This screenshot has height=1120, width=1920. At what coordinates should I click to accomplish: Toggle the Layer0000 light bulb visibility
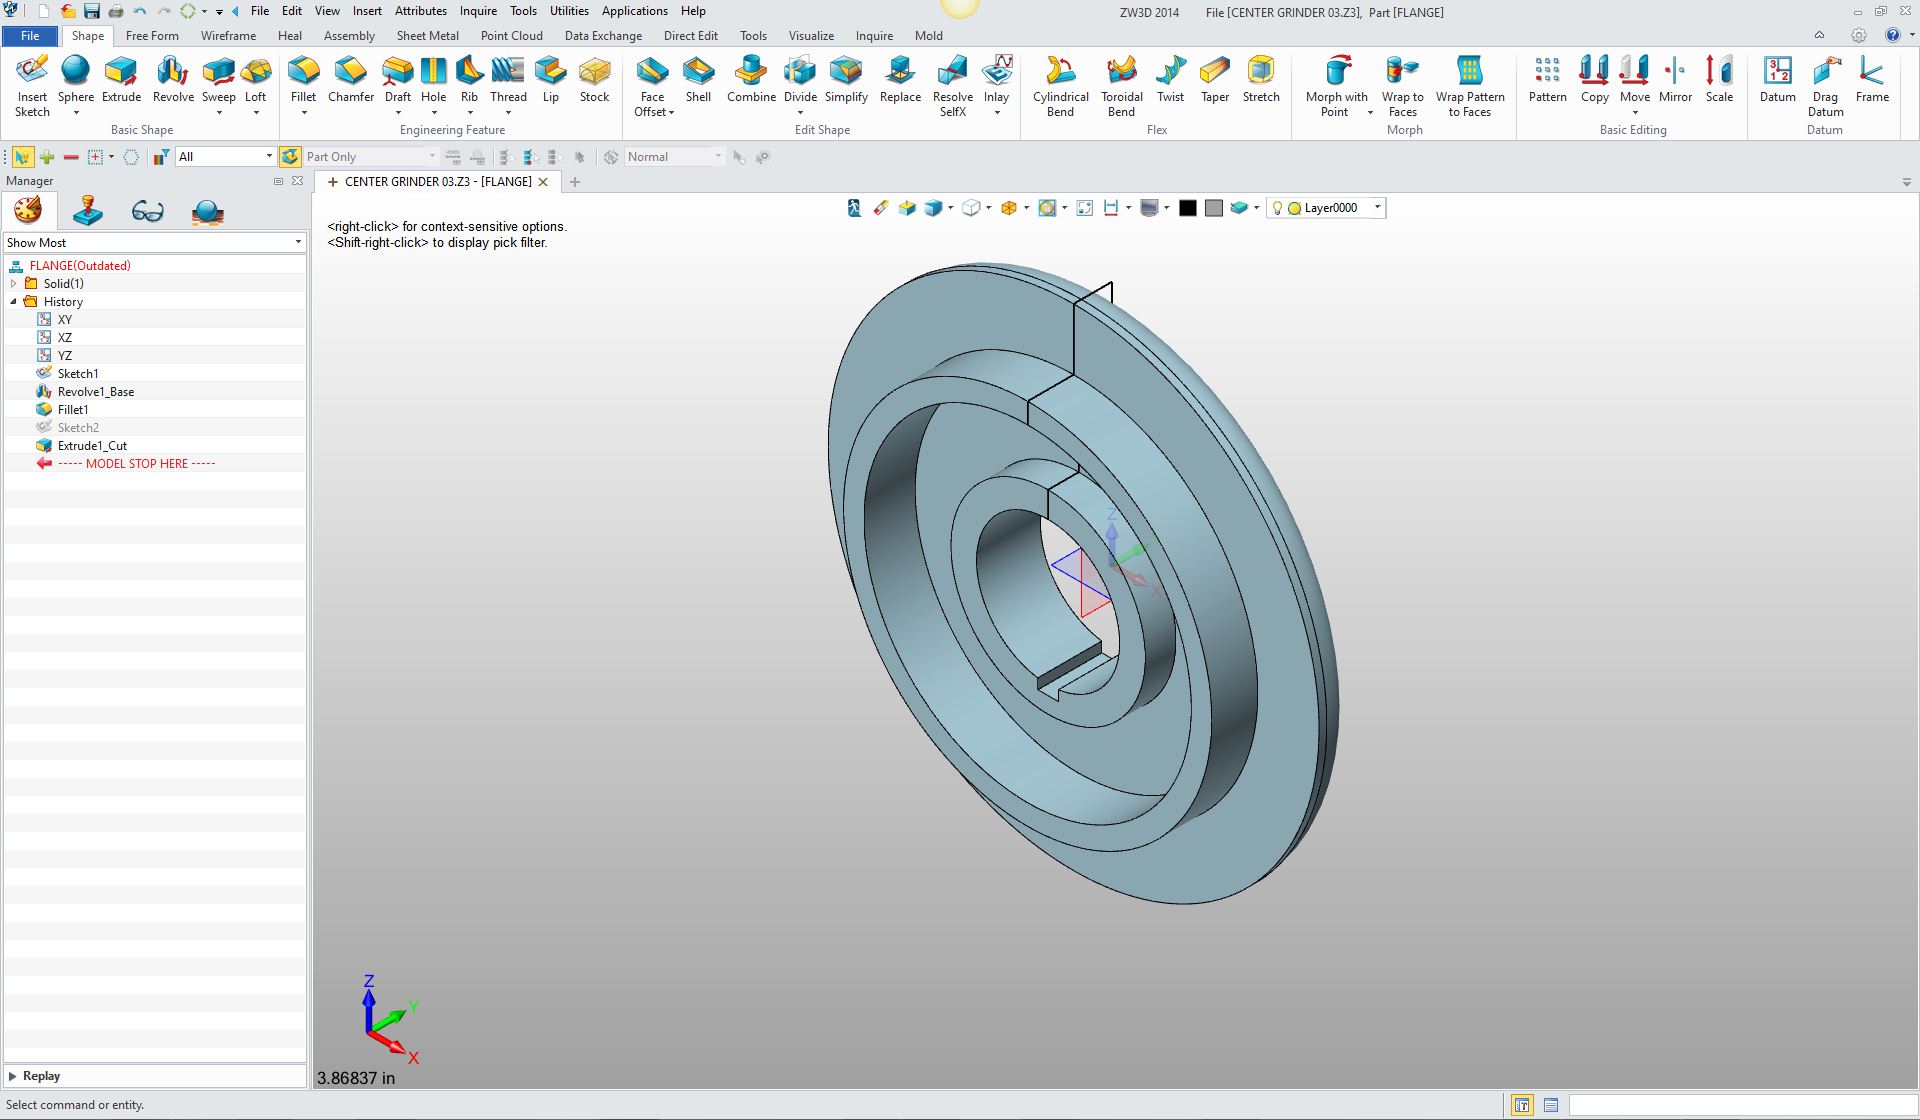click(x=1277, y=208)
